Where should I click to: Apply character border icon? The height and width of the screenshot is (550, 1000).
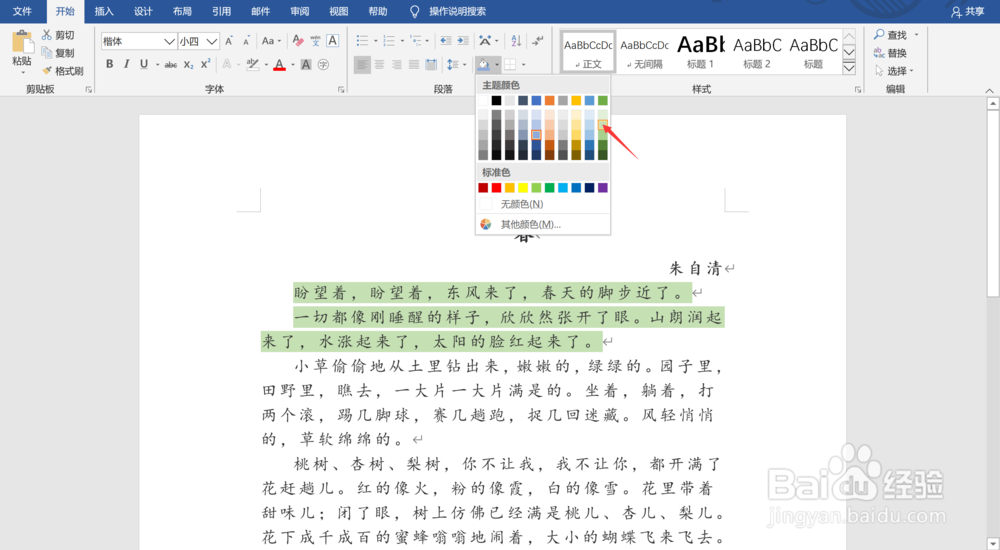332,41
